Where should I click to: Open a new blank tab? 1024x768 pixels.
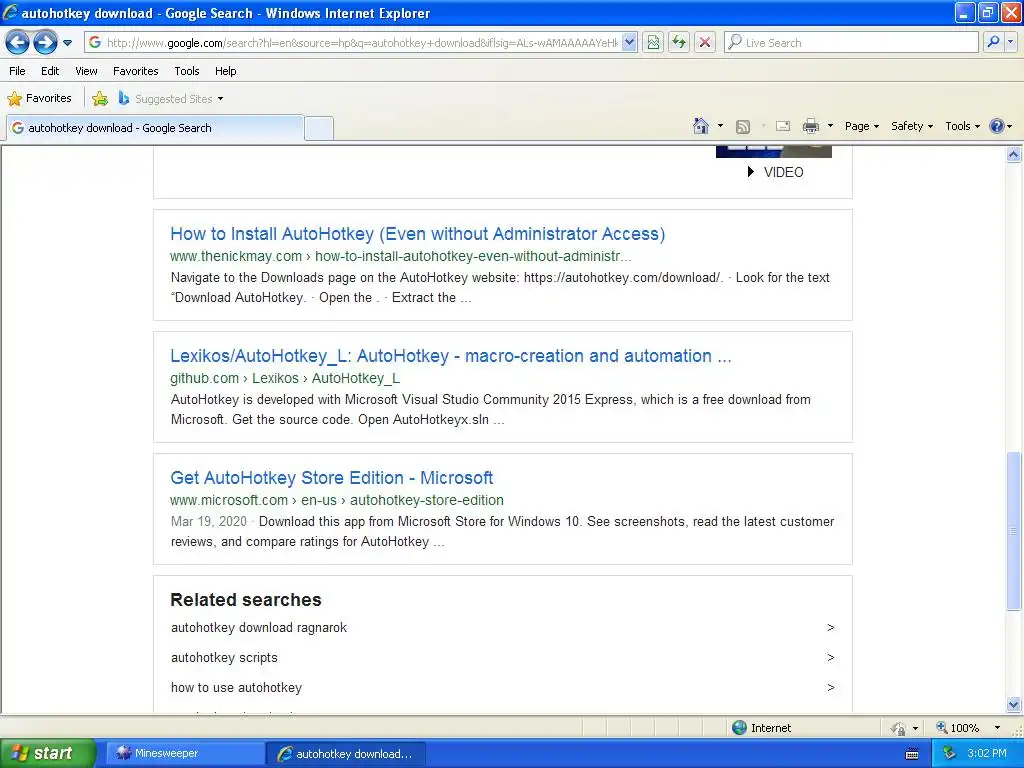[319, 128]
